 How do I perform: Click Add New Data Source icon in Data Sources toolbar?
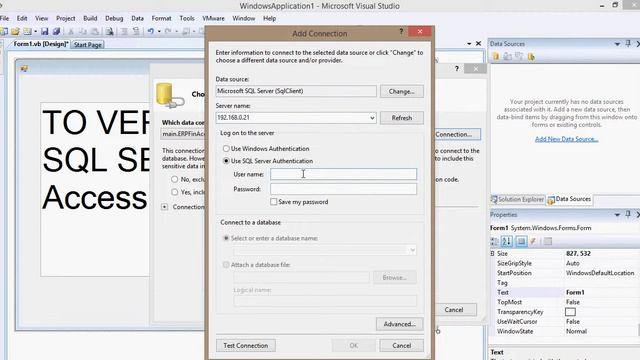click(496, 57)
